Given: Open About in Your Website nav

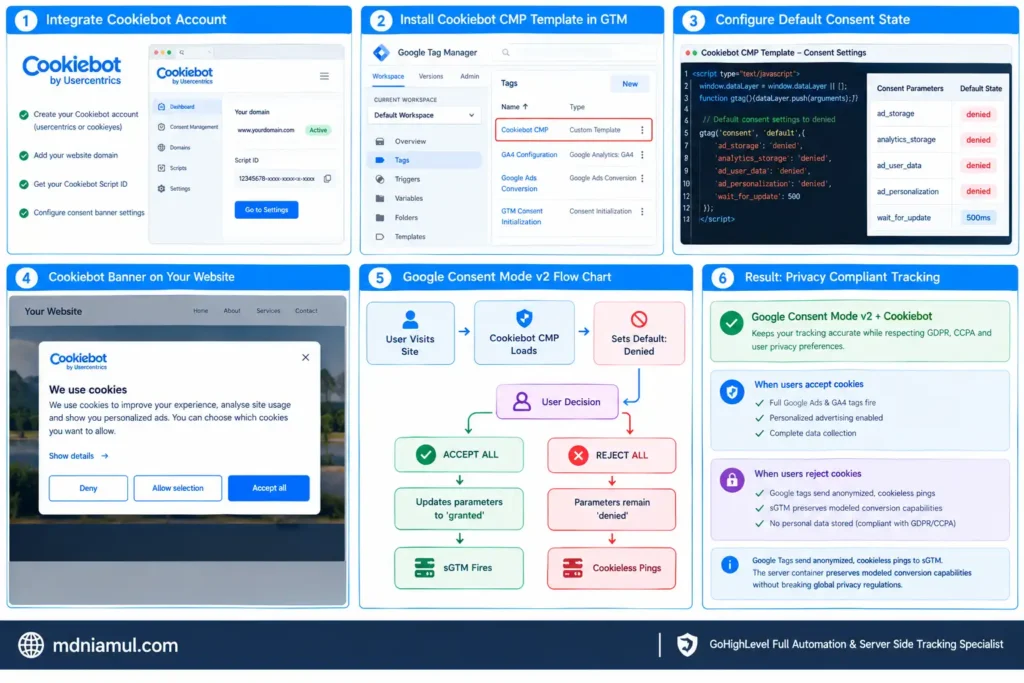Looking at the screenshot, I should coord(232,311).
